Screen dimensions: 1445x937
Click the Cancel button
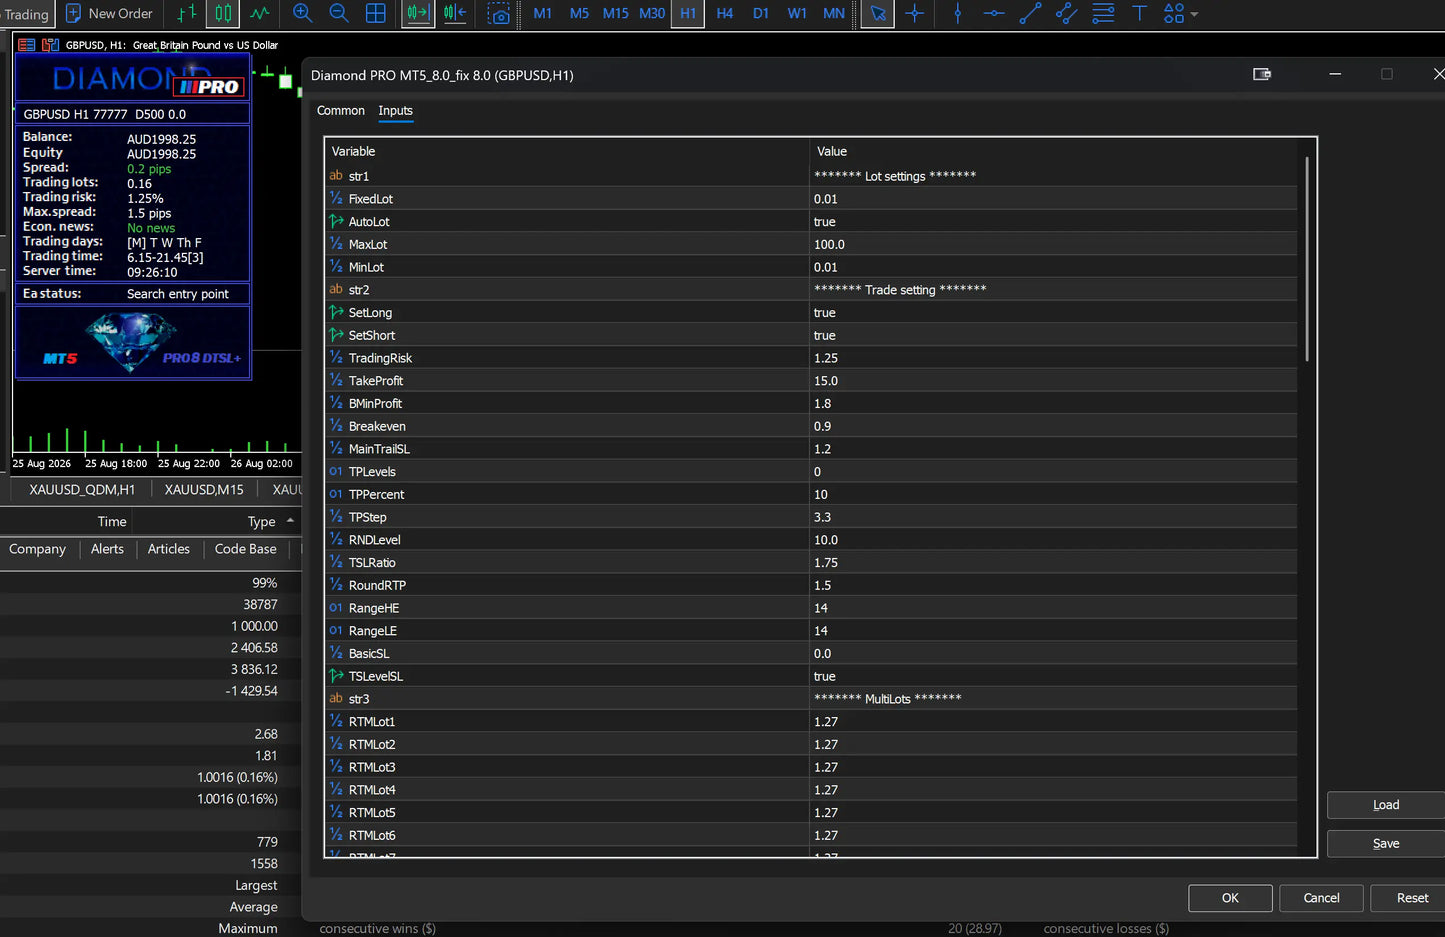click(x=1321, y=898)
